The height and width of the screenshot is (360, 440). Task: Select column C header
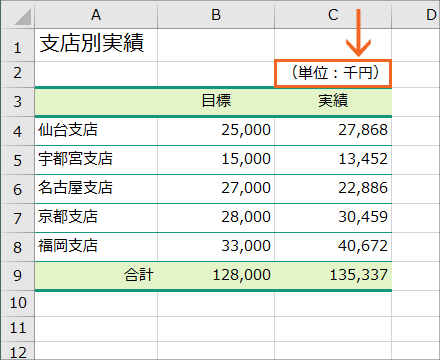tap(333, 15)
